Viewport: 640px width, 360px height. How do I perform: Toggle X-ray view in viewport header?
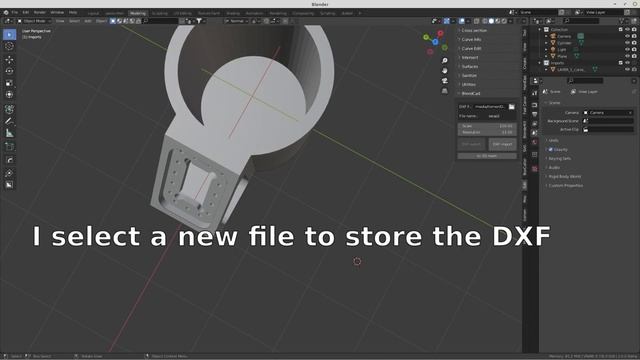click(x=476, y=21)
